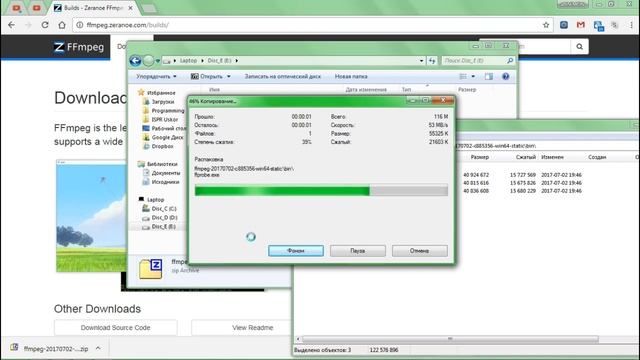The width and height of the screenshot is (640, 360).
Task: Click Explorer refresh button beside address
Action: tap(432, 61)
